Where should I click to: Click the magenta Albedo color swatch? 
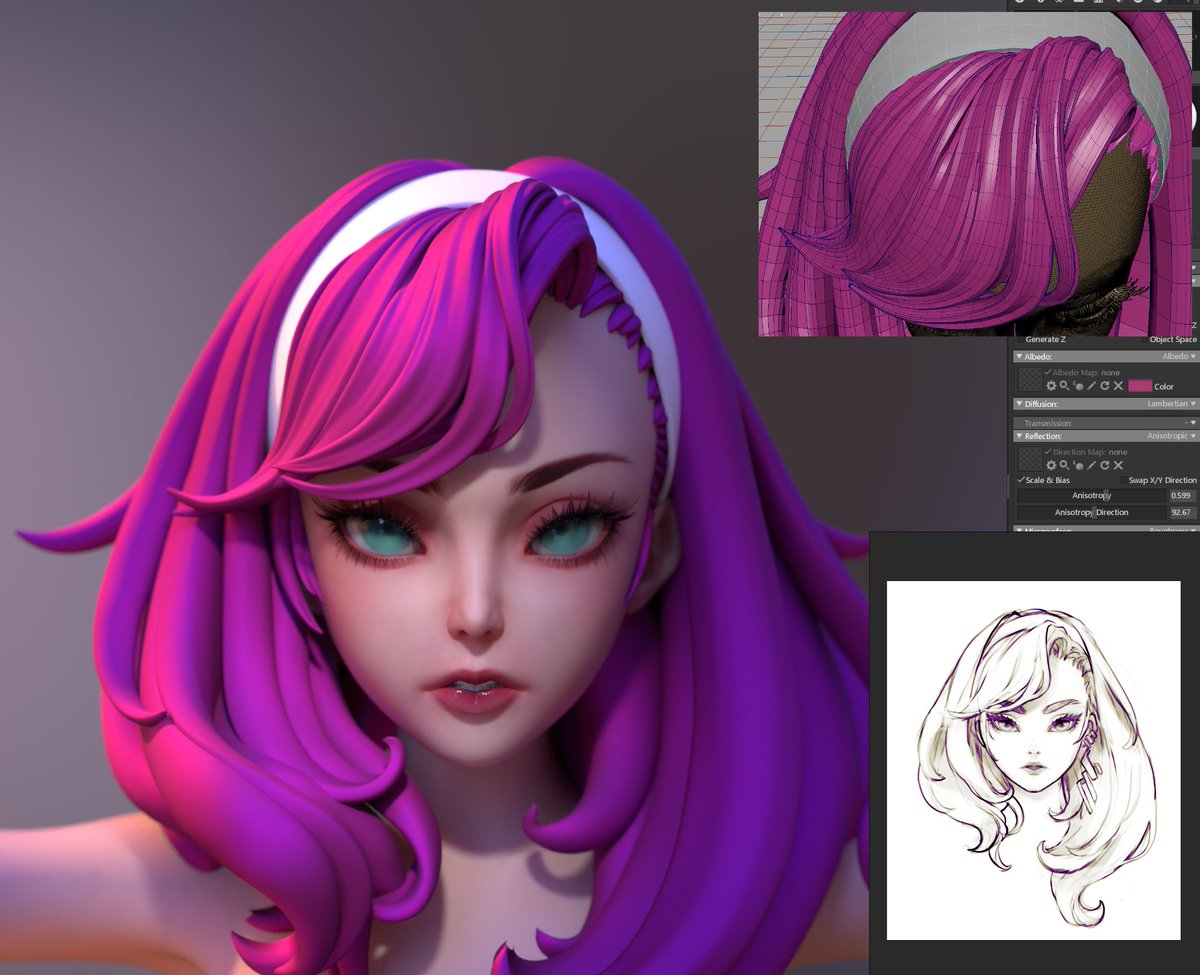coord(1140,386)
